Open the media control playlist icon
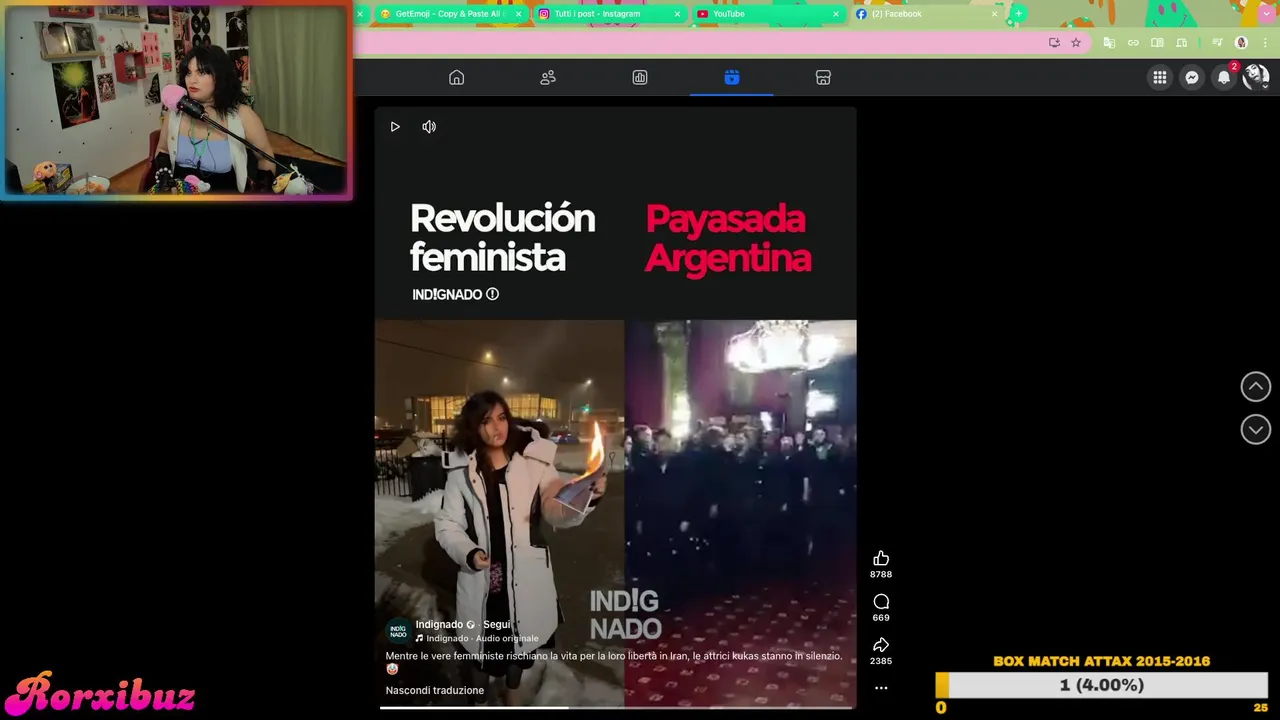This screenshot has width=1280, height=720. click(1217, 43)
